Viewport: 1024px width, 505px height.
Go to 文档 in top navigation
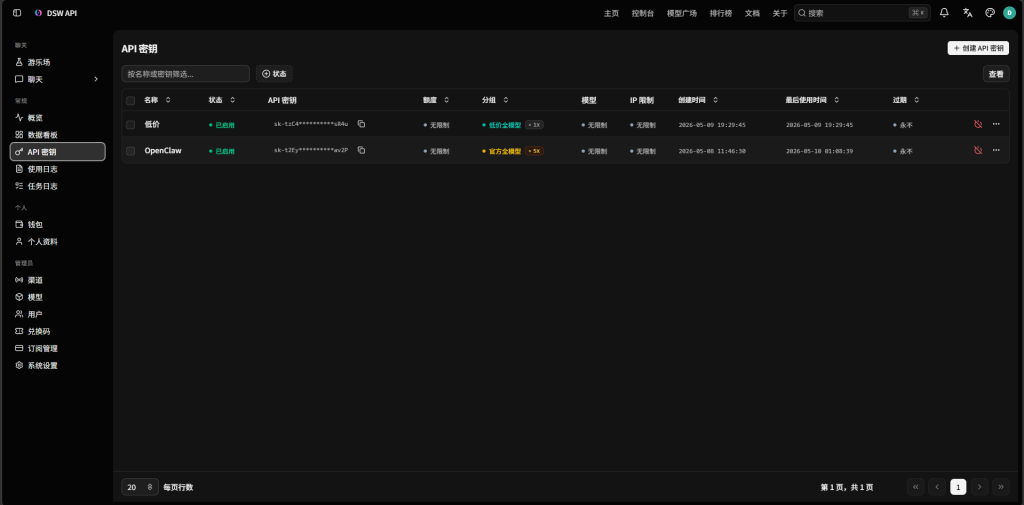click(752, 13)
